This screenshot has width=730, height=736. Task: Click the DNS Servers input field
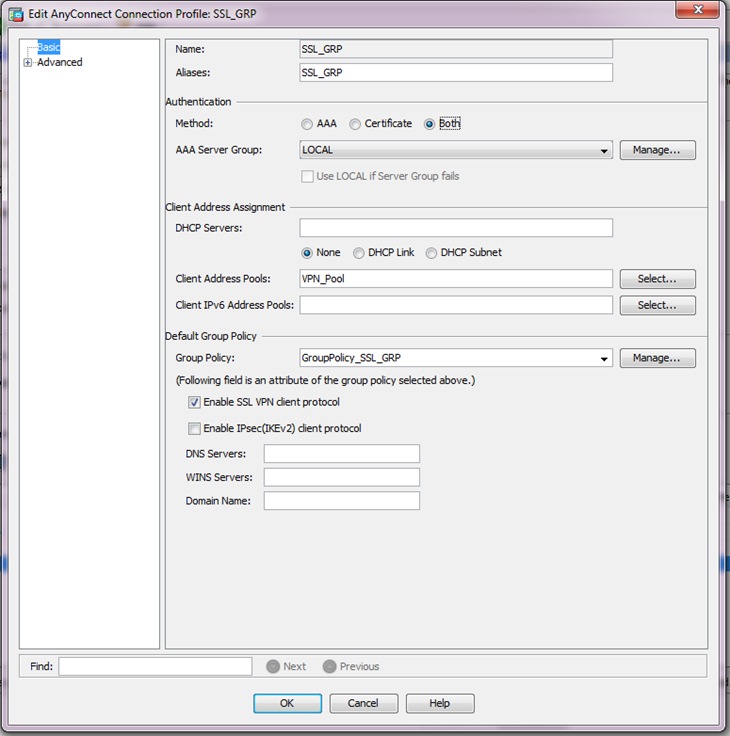click(x=342, y=454)
